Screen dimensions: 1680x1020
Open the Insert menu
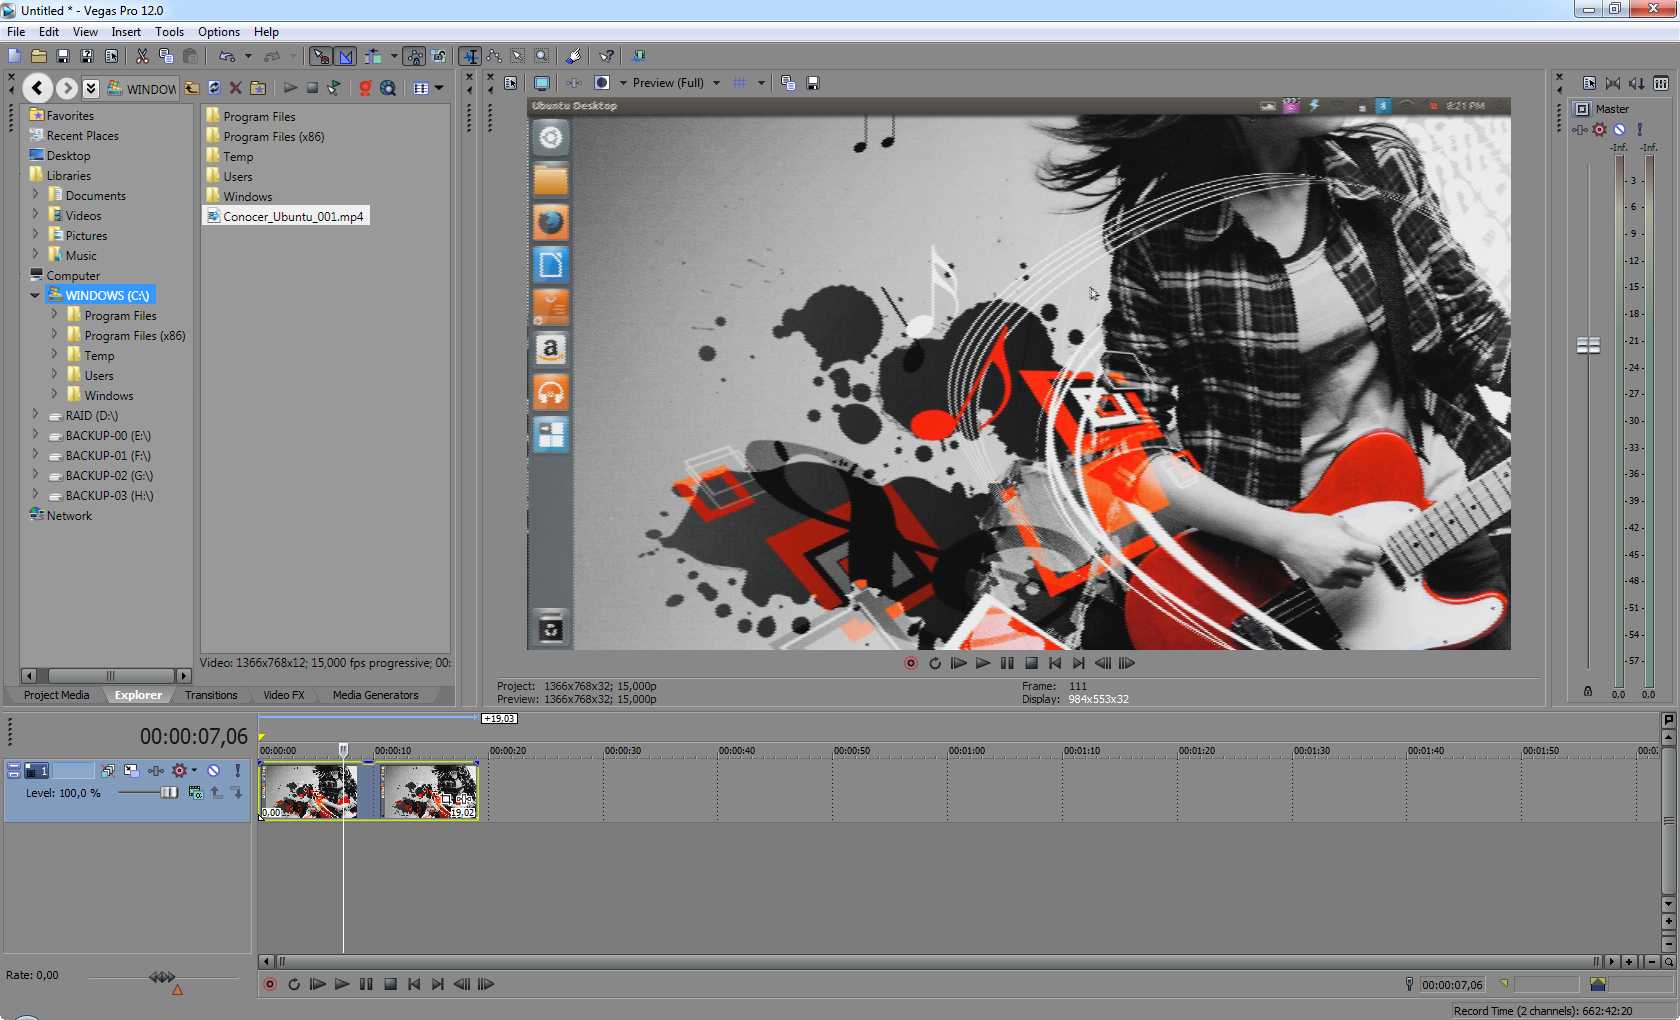click(x=126, y=32)
